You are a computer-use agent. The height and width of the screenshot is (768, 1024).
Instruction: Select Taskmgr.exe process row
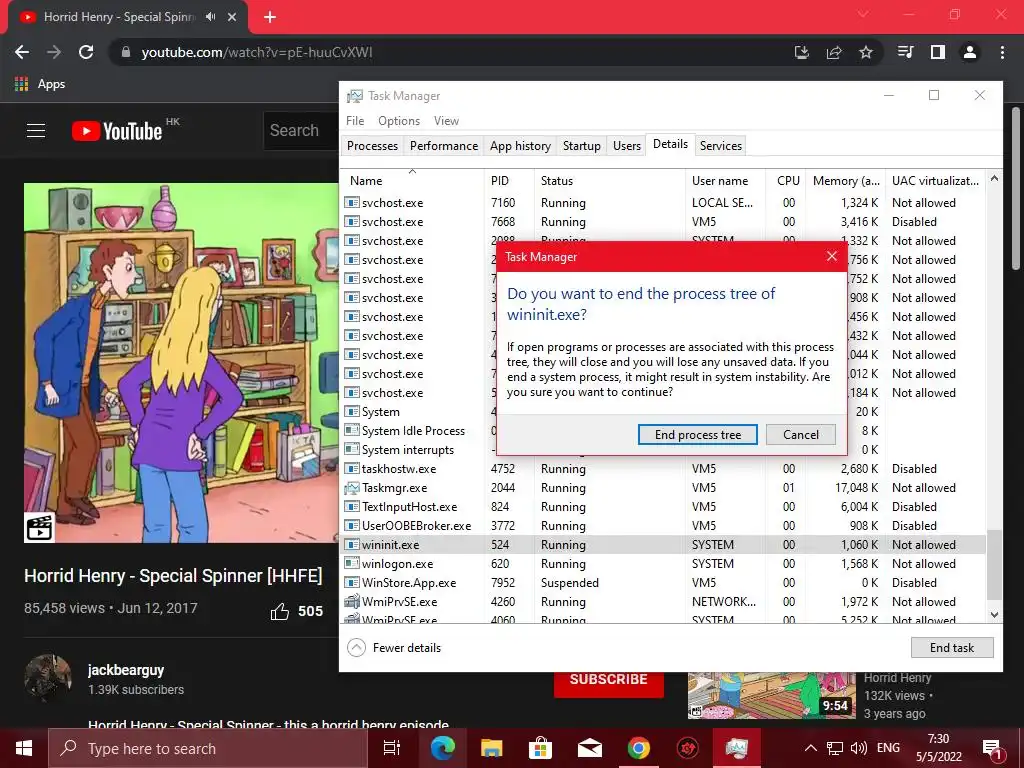coord(664,488)
